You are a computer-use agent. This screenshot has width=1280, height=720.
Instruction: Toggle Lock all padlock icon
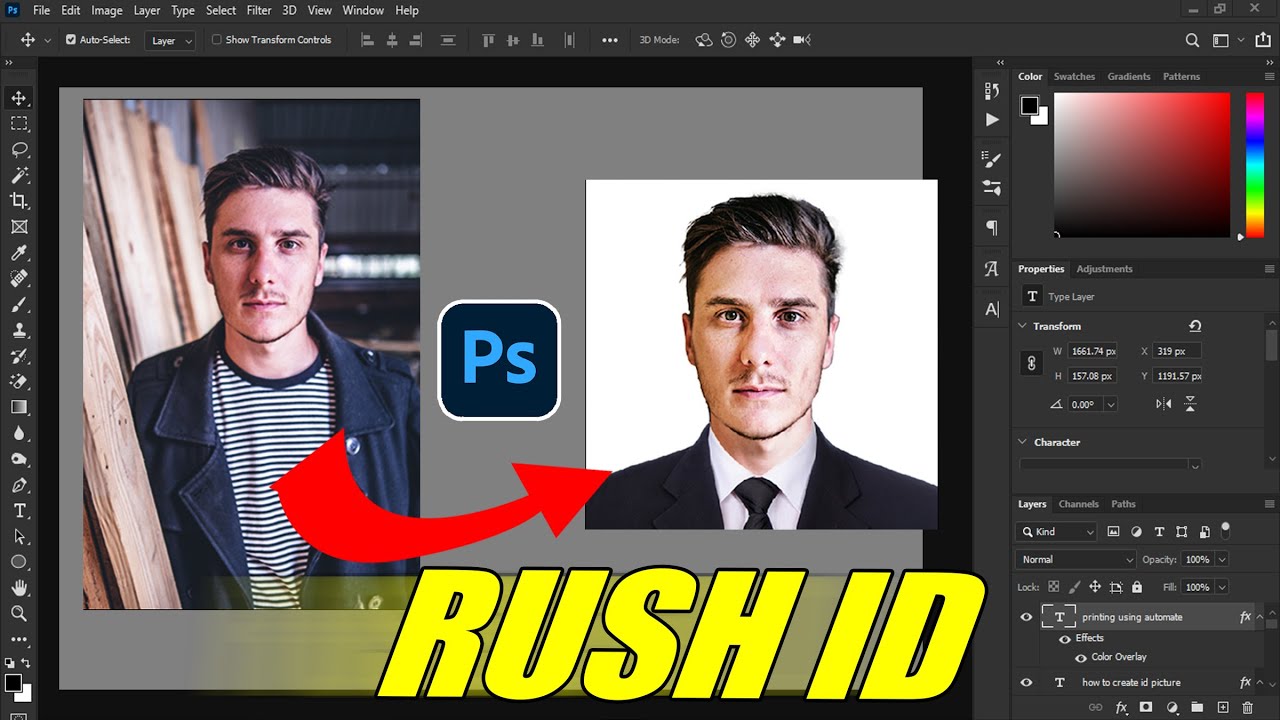[1137, 587]
